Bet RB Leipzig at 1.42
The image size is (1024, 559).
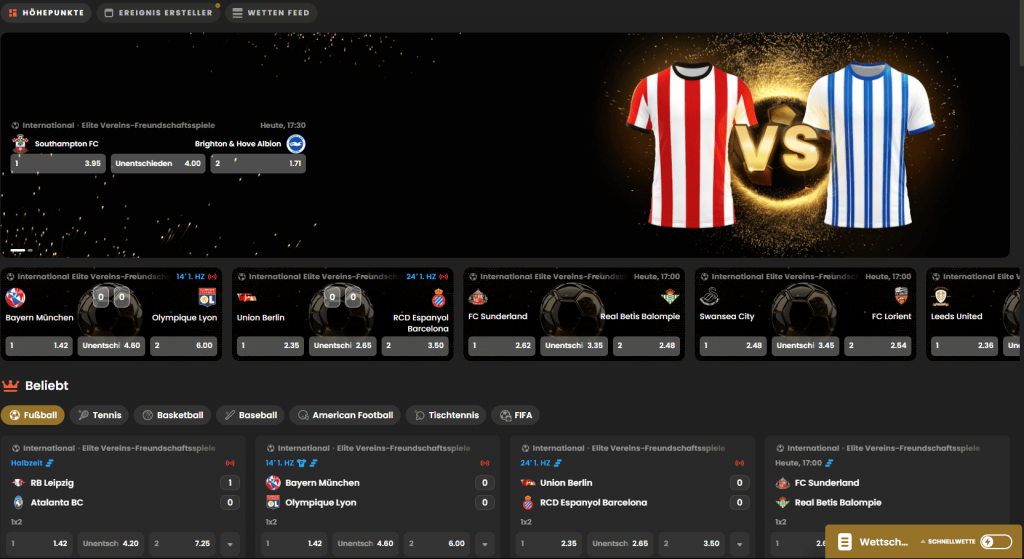40,543
